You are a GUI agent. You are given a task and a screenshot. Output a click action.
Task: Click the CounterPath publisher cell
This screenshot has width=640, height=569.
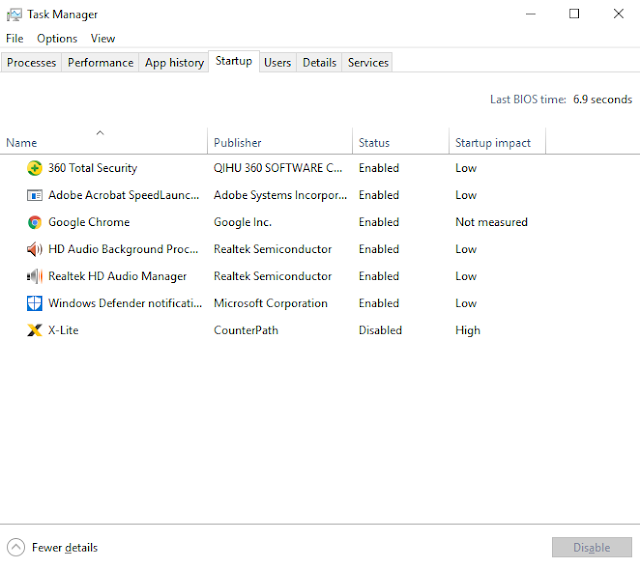coord(246,330)
